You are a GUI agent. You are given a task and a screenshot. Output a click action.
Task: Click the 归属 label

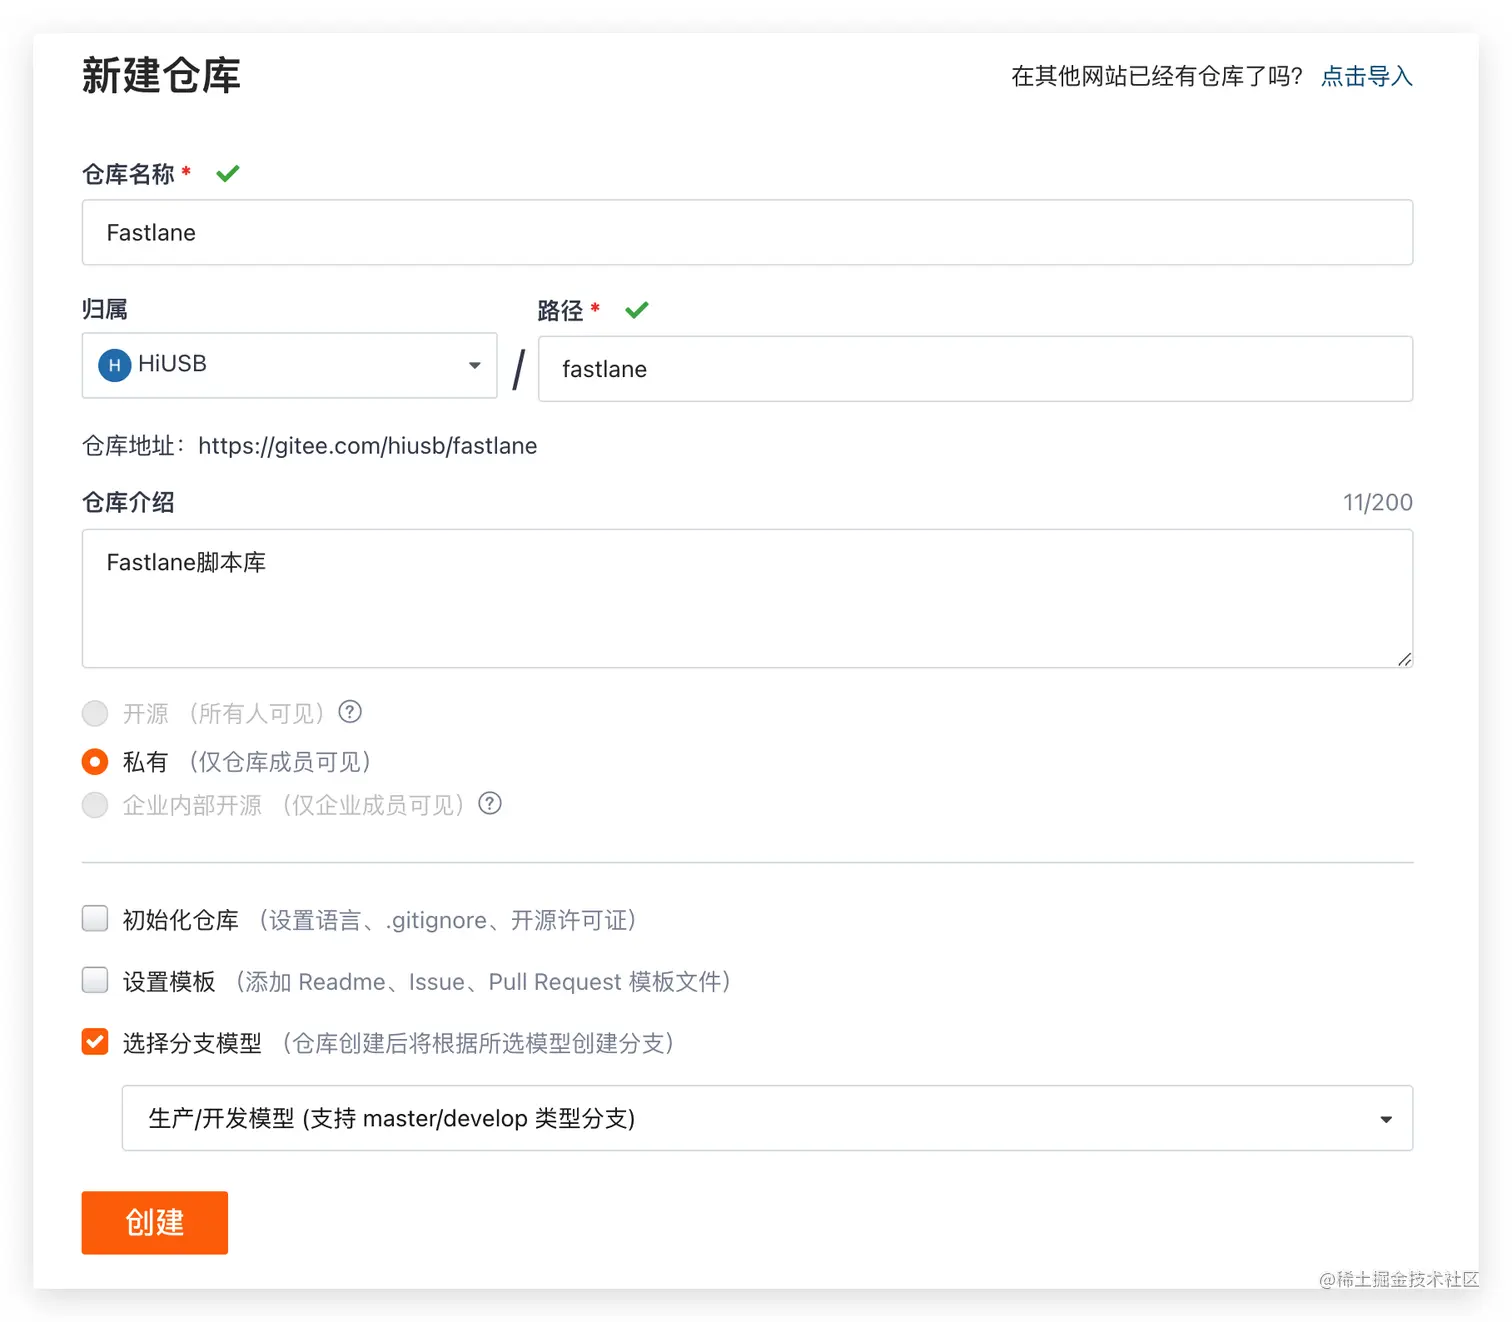[105, 309]
